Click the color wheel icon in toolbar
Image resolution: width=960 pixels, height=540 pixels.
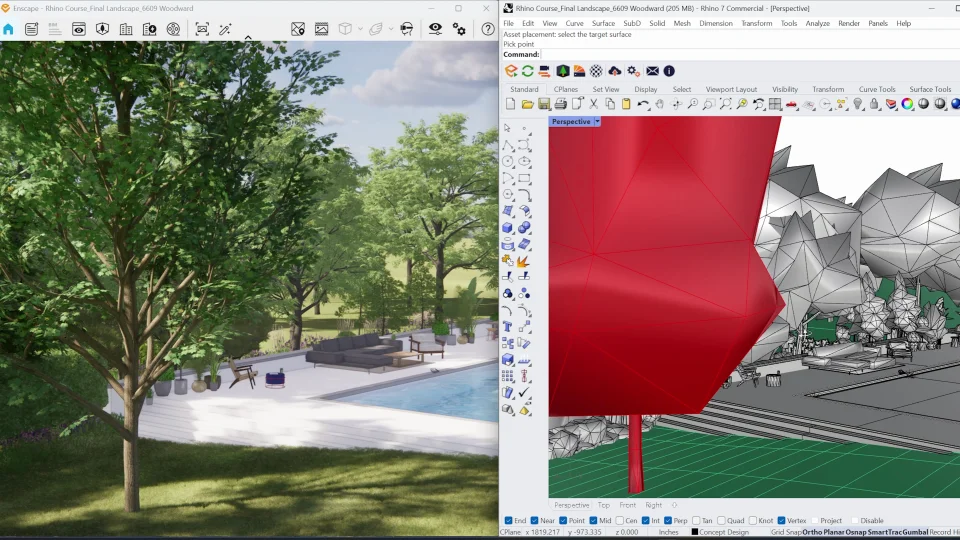[x=907, y=104]
